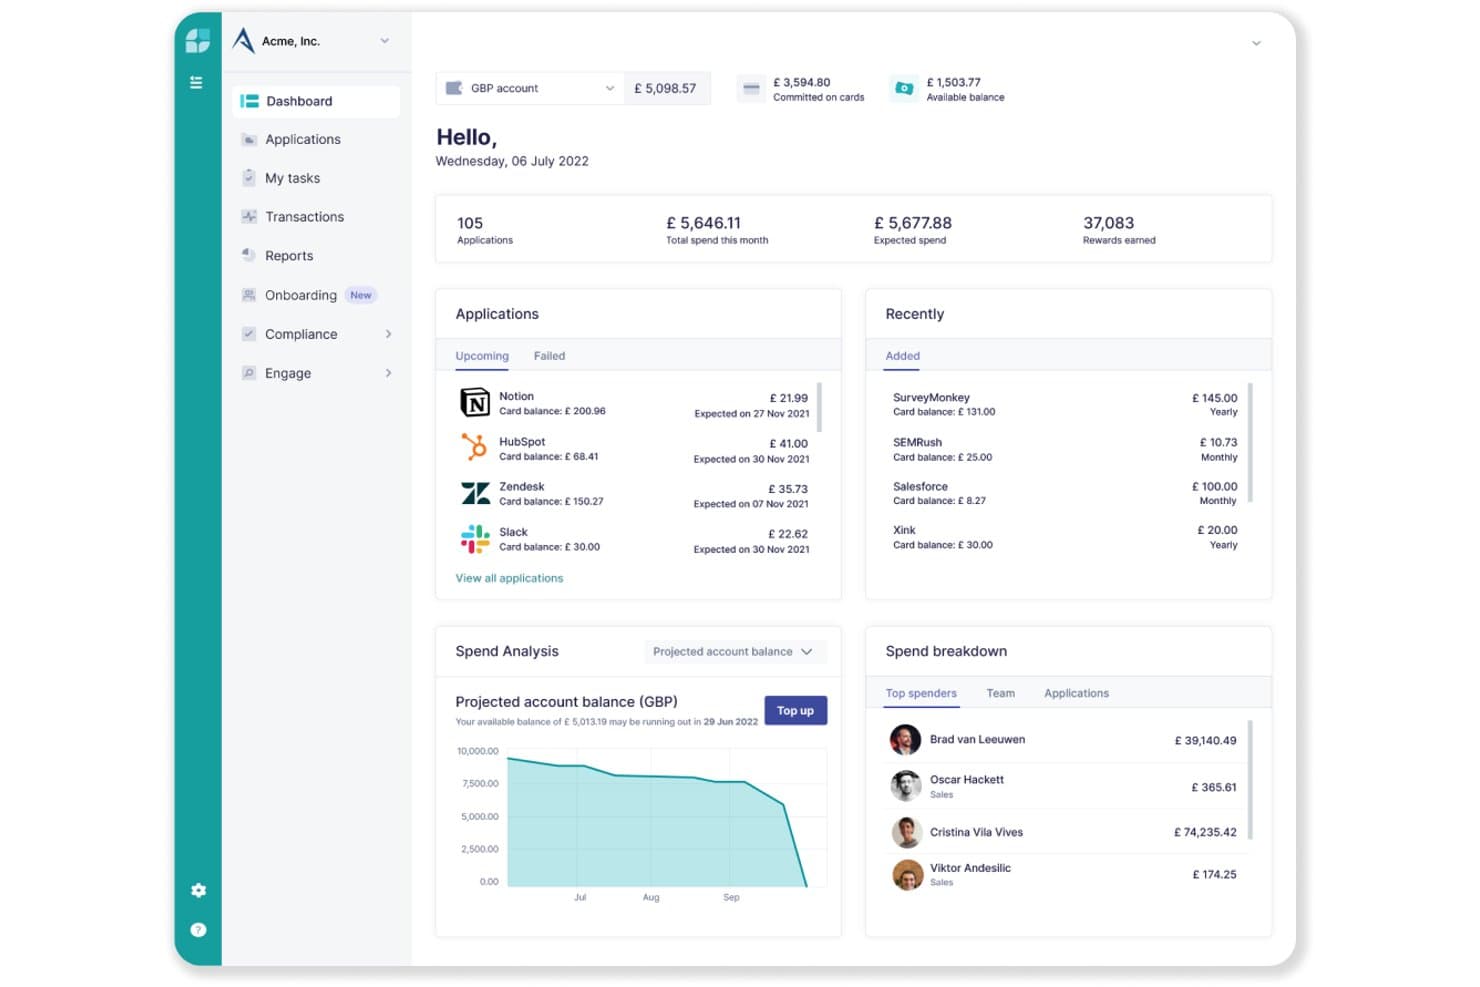
Task: Open the View all applications link
Action: coord(509,578)
